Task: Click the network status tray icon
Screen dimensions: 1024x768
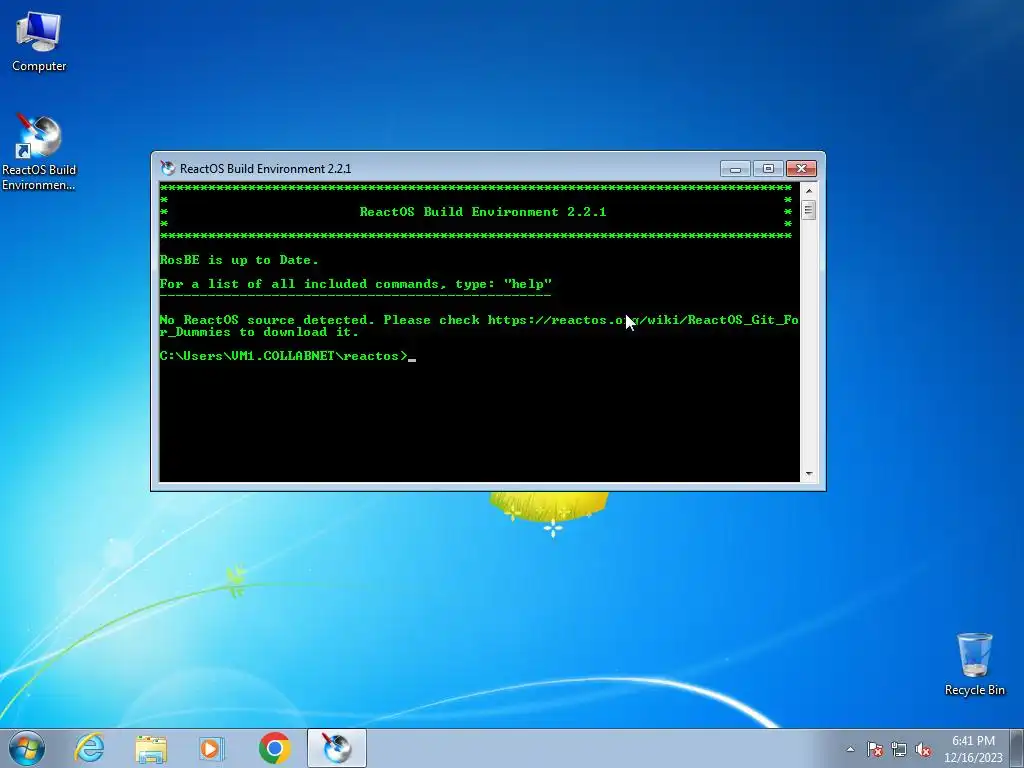Action: 899,749
